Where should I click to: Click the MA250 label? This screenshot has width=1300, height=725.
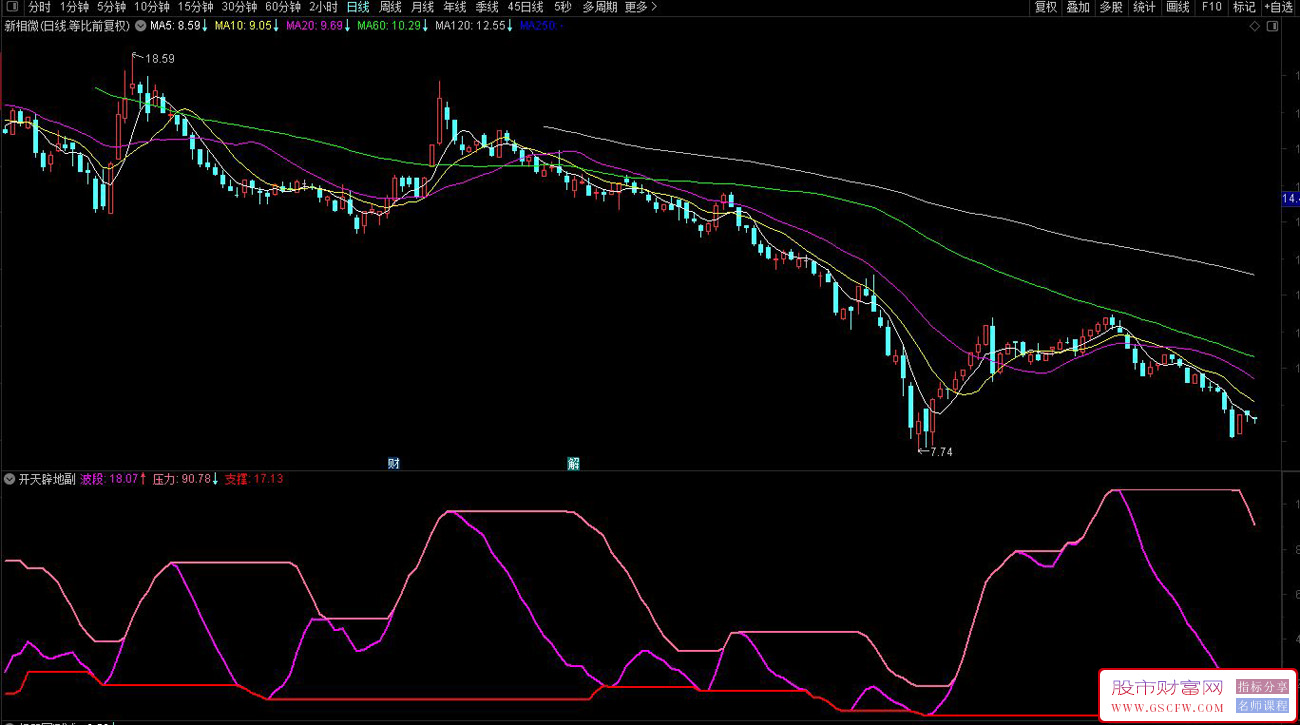point(541,26)
